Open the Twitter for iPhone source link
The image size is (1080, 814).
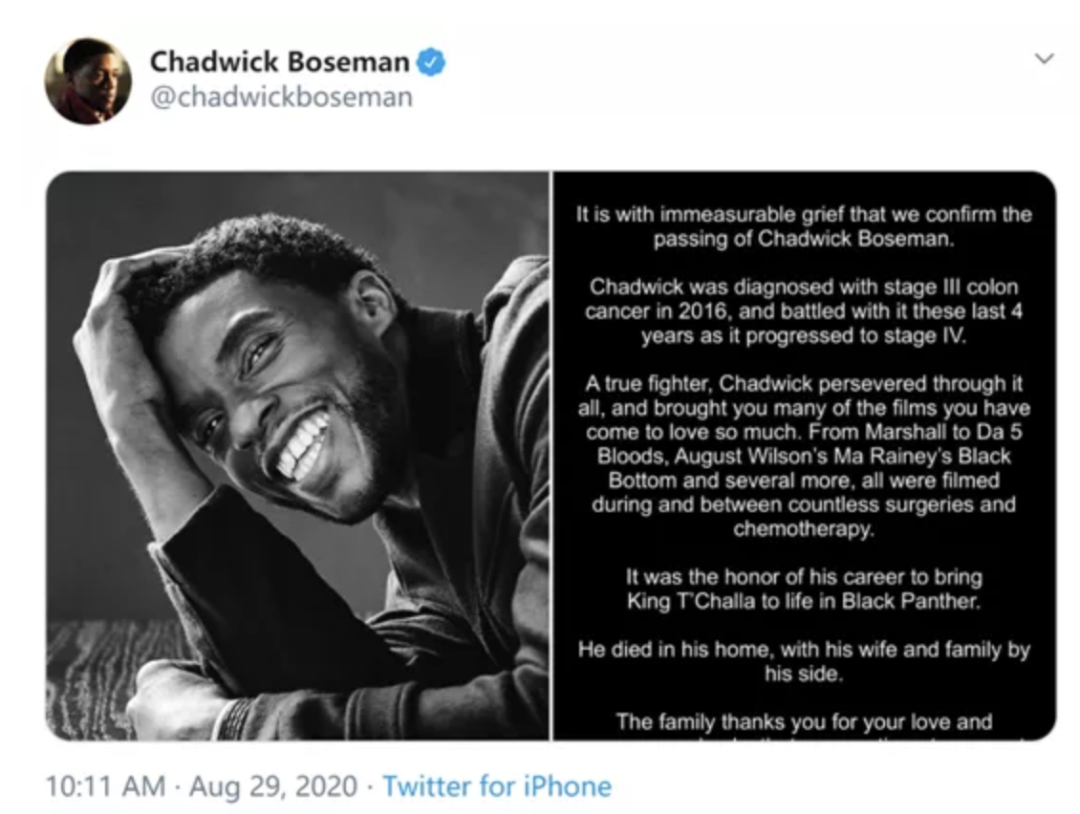496,786
